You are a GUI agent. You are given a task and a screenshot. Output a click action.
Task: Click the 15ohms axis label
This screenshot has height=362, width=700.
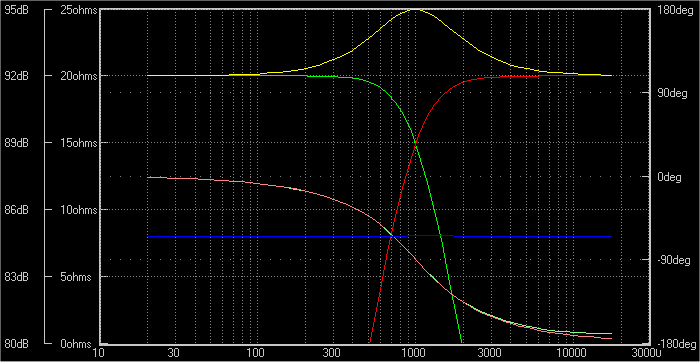point(78,143)
